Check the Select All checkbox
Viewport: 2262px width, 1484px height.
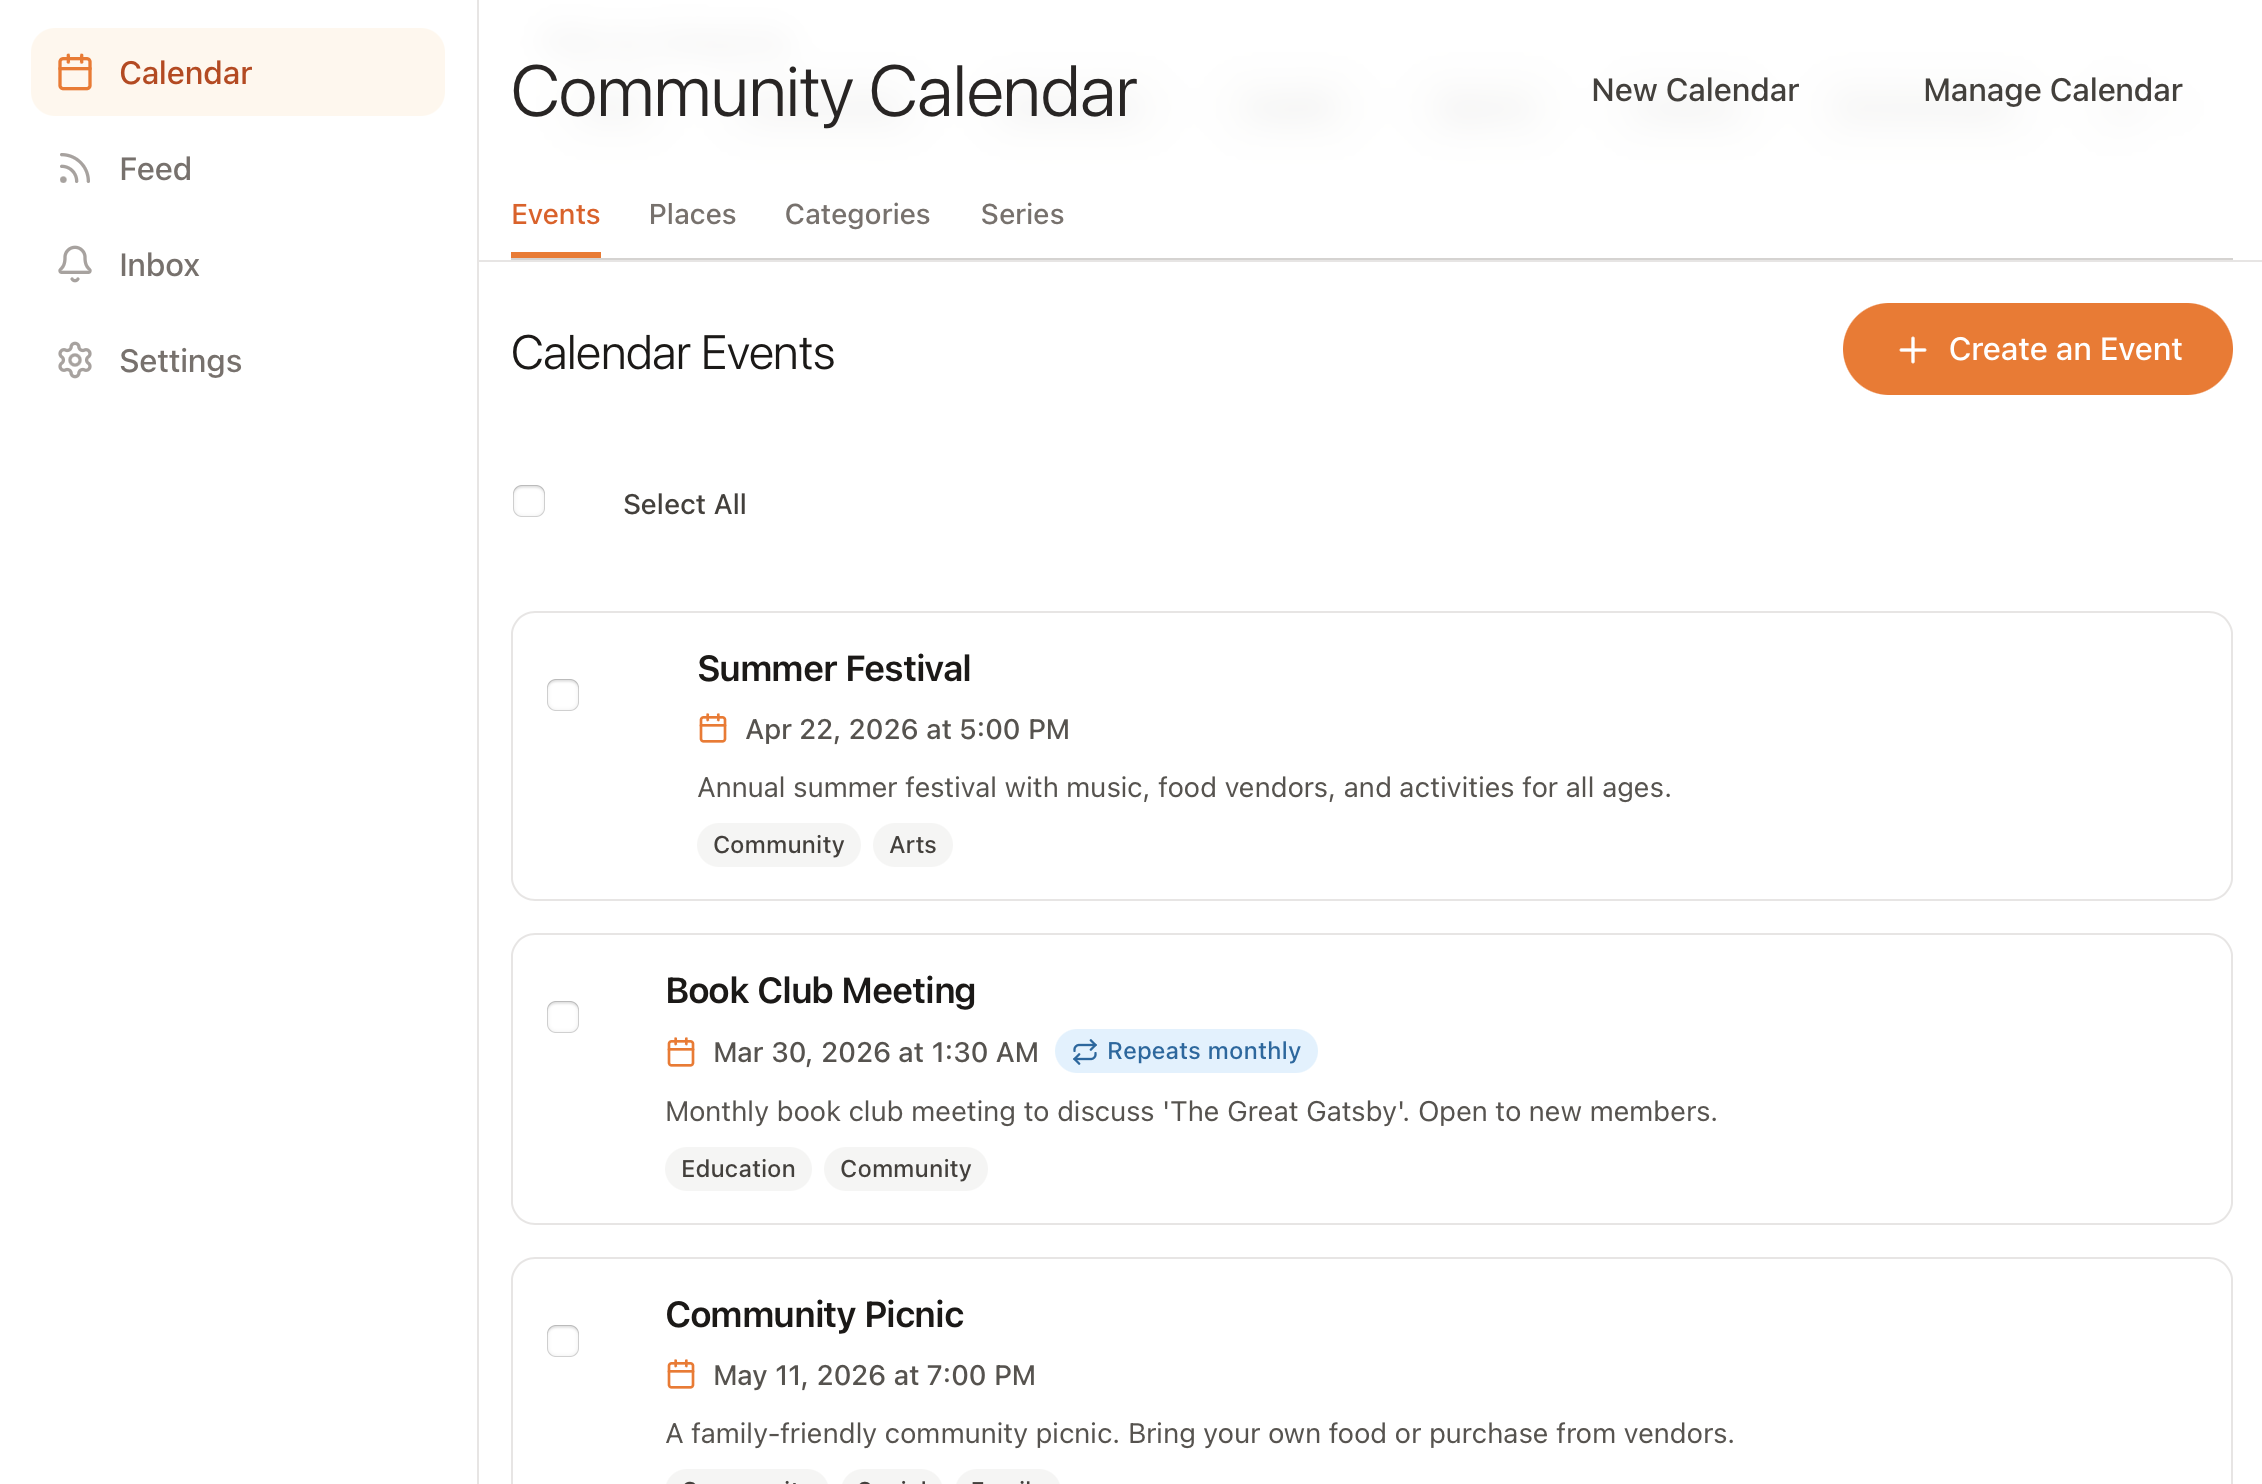click(x=529, y=501)
